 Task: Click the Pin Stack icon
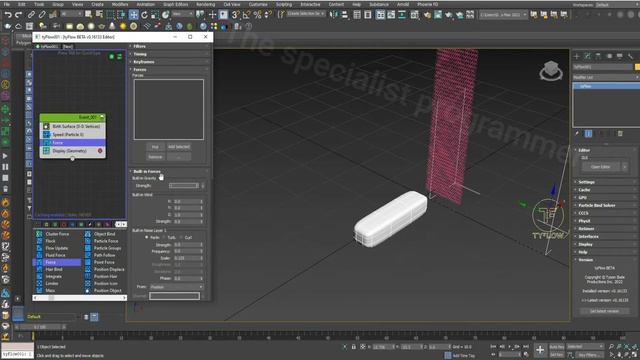click(x=577, y=133)
